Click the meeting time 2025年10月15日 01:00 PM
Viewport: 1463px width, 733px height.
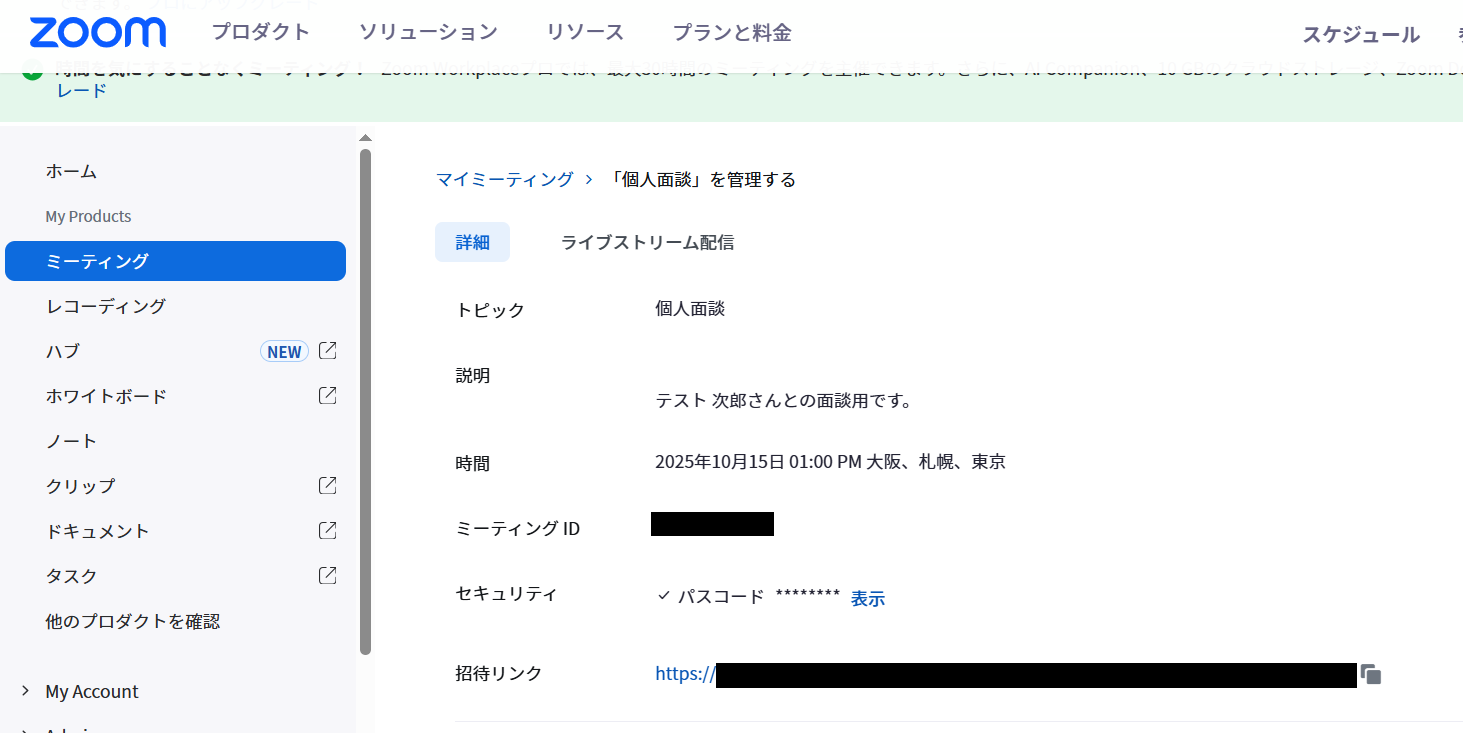tap(758, 462)
